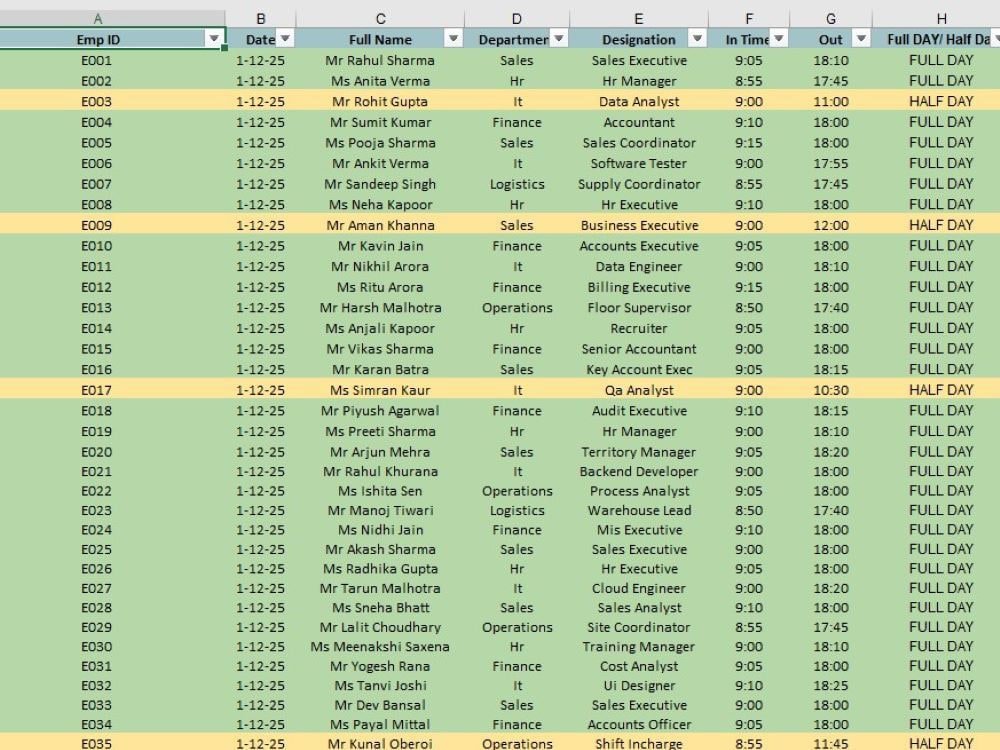Select cell Mr Lalit Choudhary
This screenshot has height=750, width=1000.
pos(380,628)
